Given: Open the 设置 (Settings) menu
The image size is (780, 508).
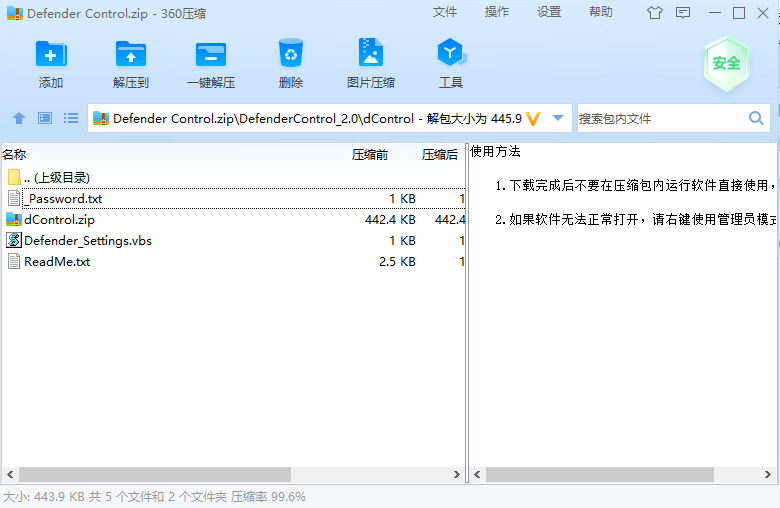Looking at the screenshot, I should (549, 12).
